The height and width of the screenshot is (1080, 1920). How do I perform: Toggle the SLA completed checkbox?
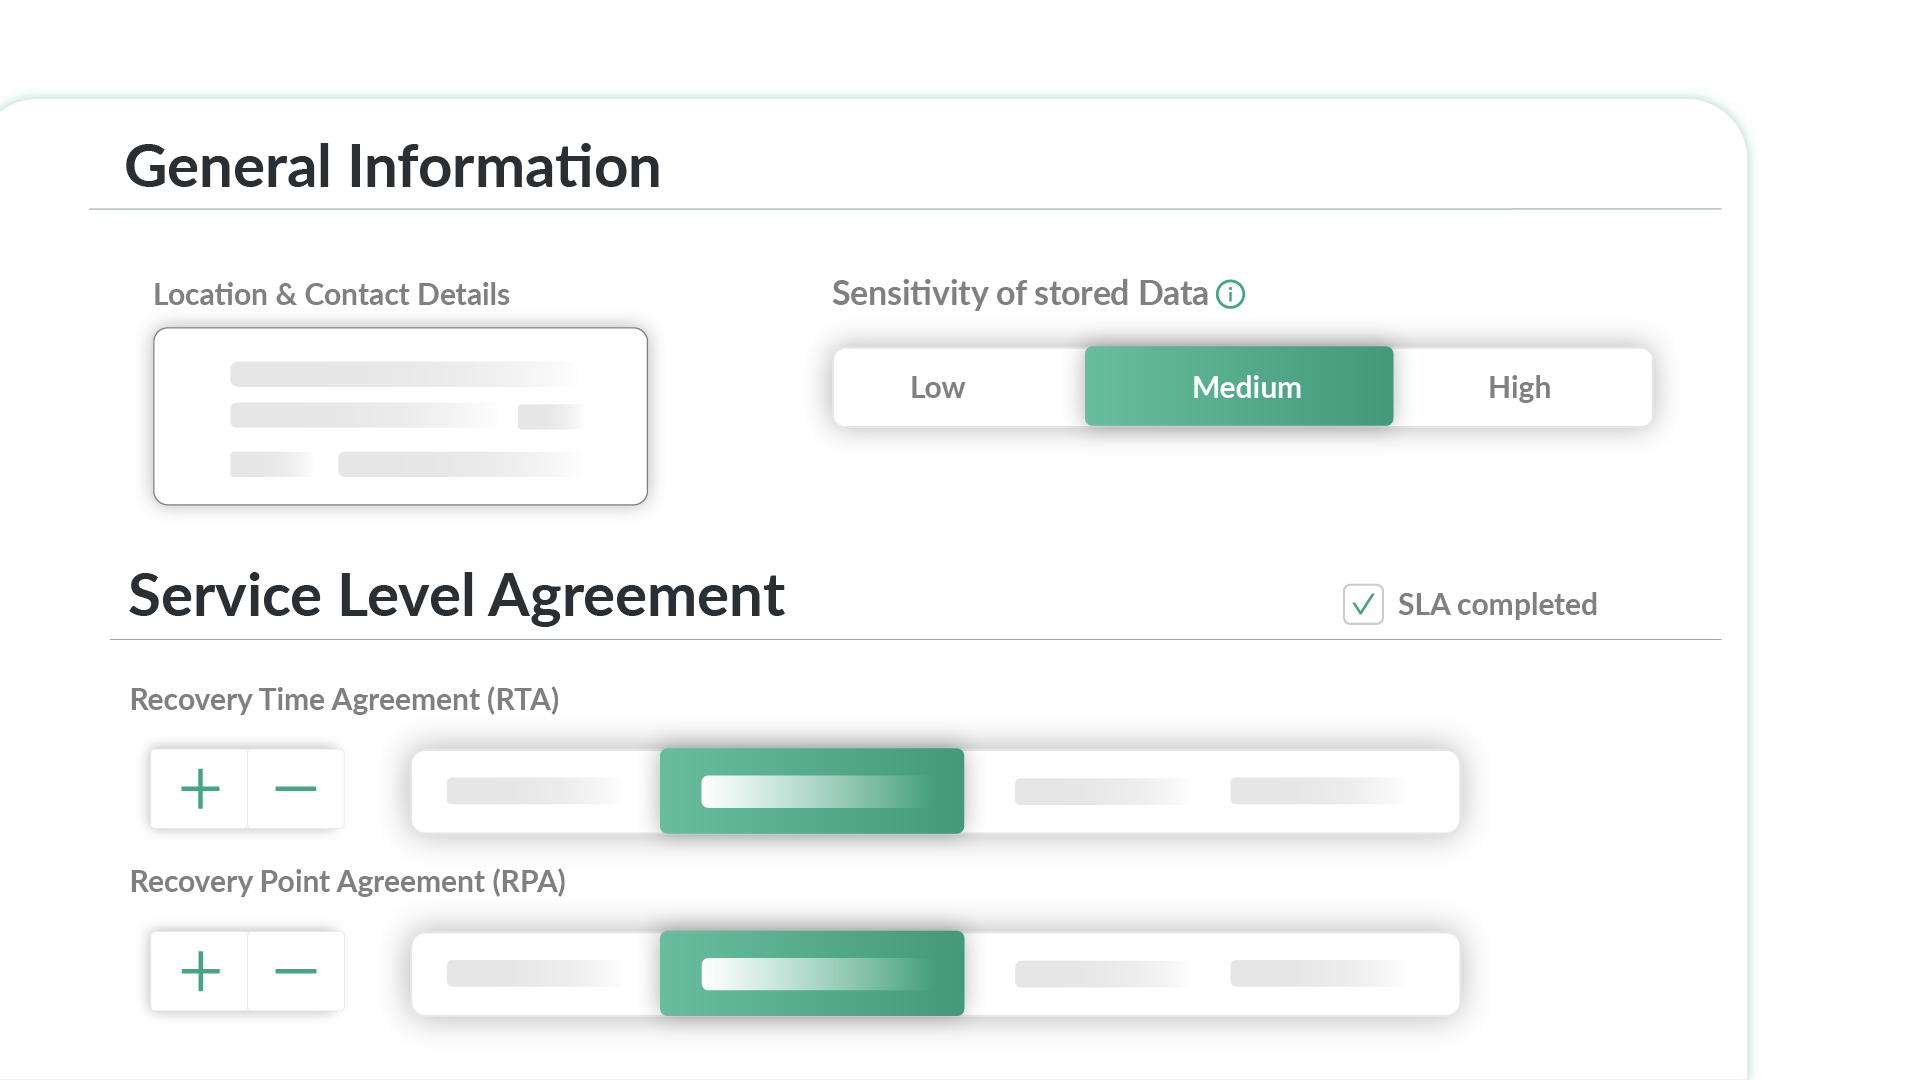pos(1362,604)
